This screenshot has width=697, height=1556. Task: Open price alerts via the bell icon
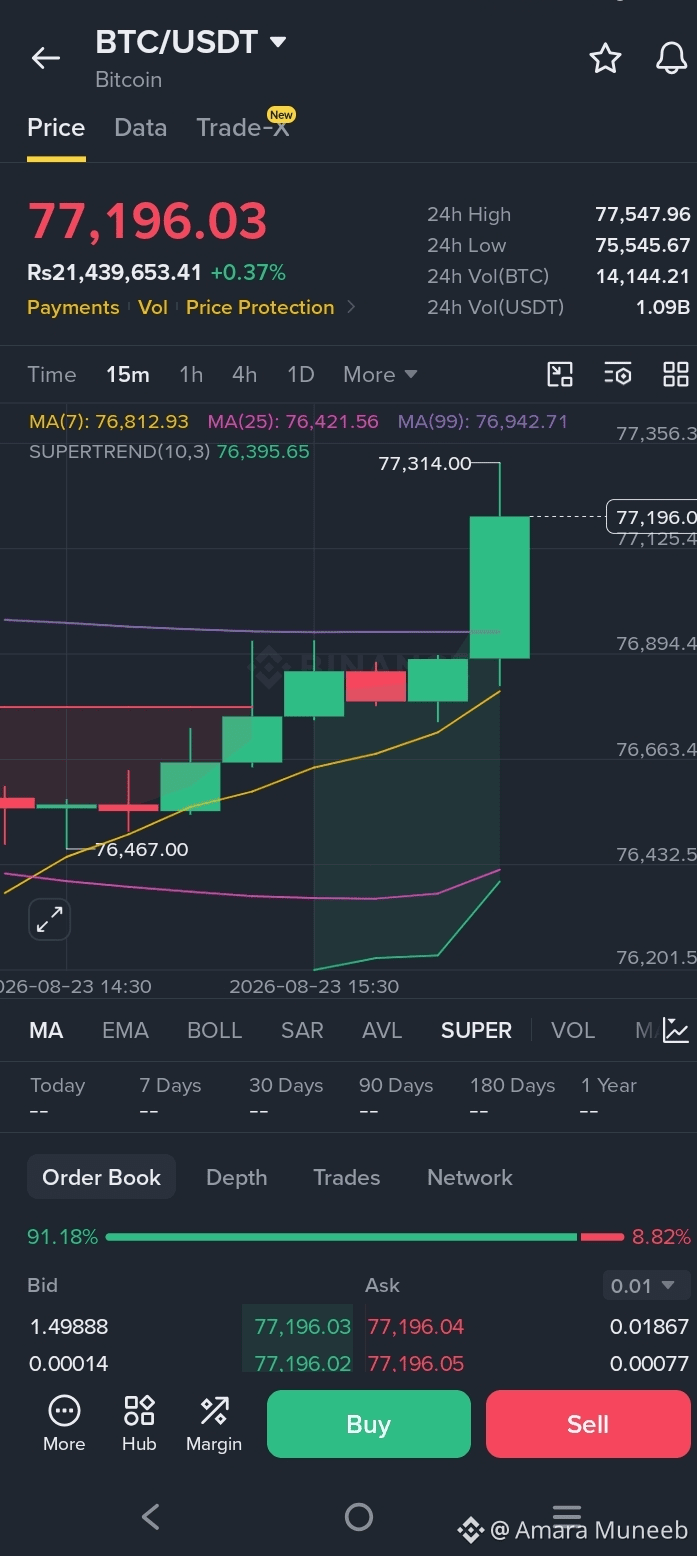click(671, 59)
